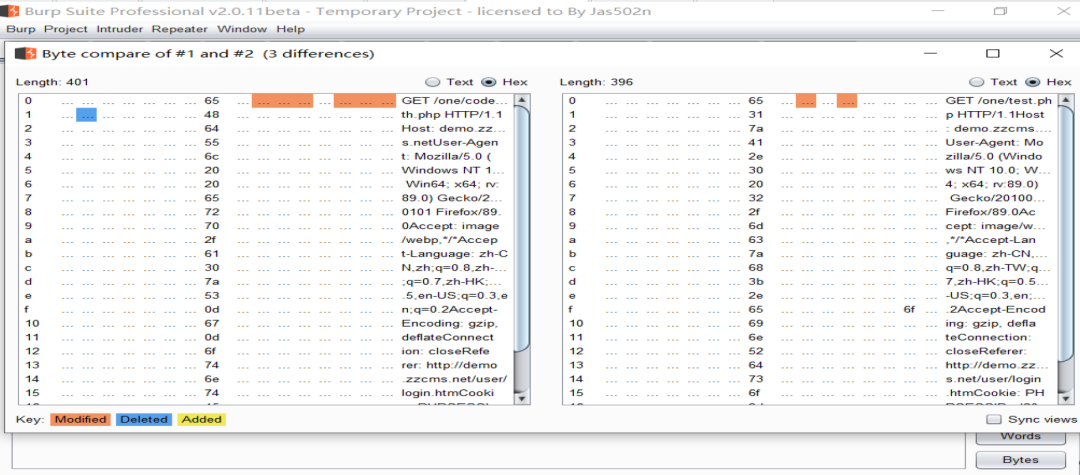Click 'th.php HTTP/1.1' in left pane
This screenshot has height=475, width=1080.
451,115
